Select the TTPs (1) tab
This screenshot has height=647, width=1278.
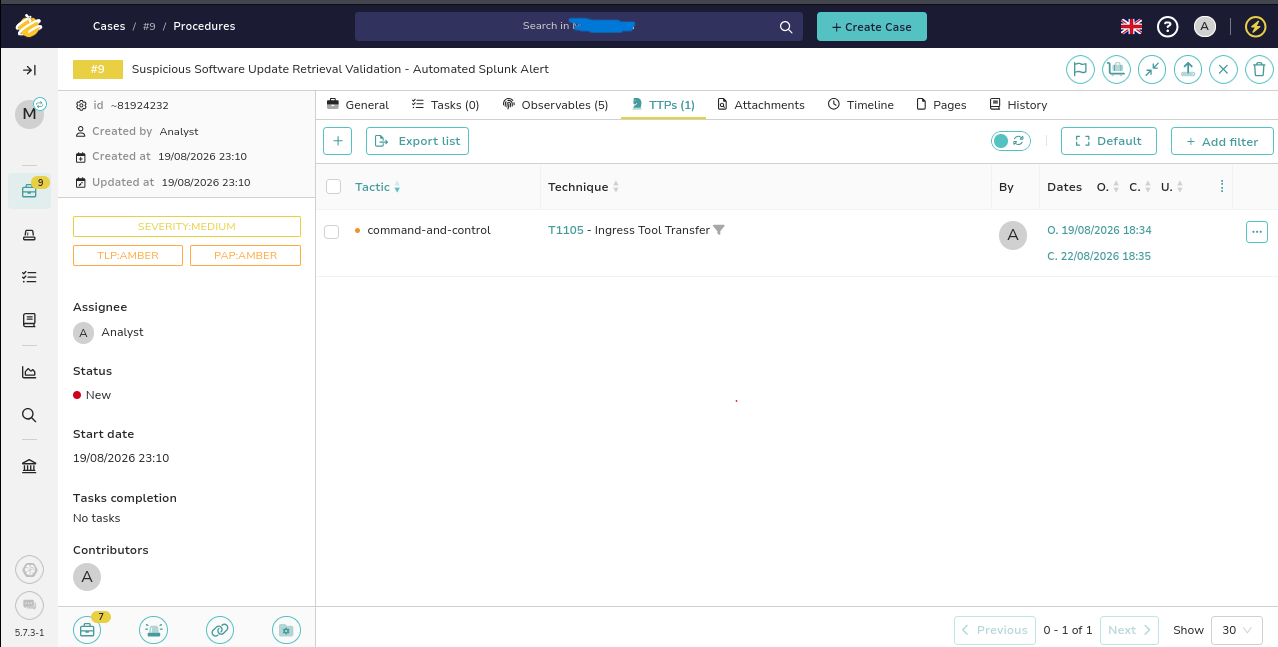[663, 105]
